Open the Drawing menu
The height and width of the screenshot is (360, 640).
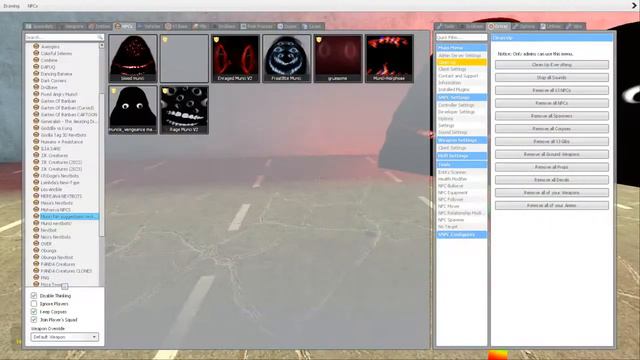(11, 6)
